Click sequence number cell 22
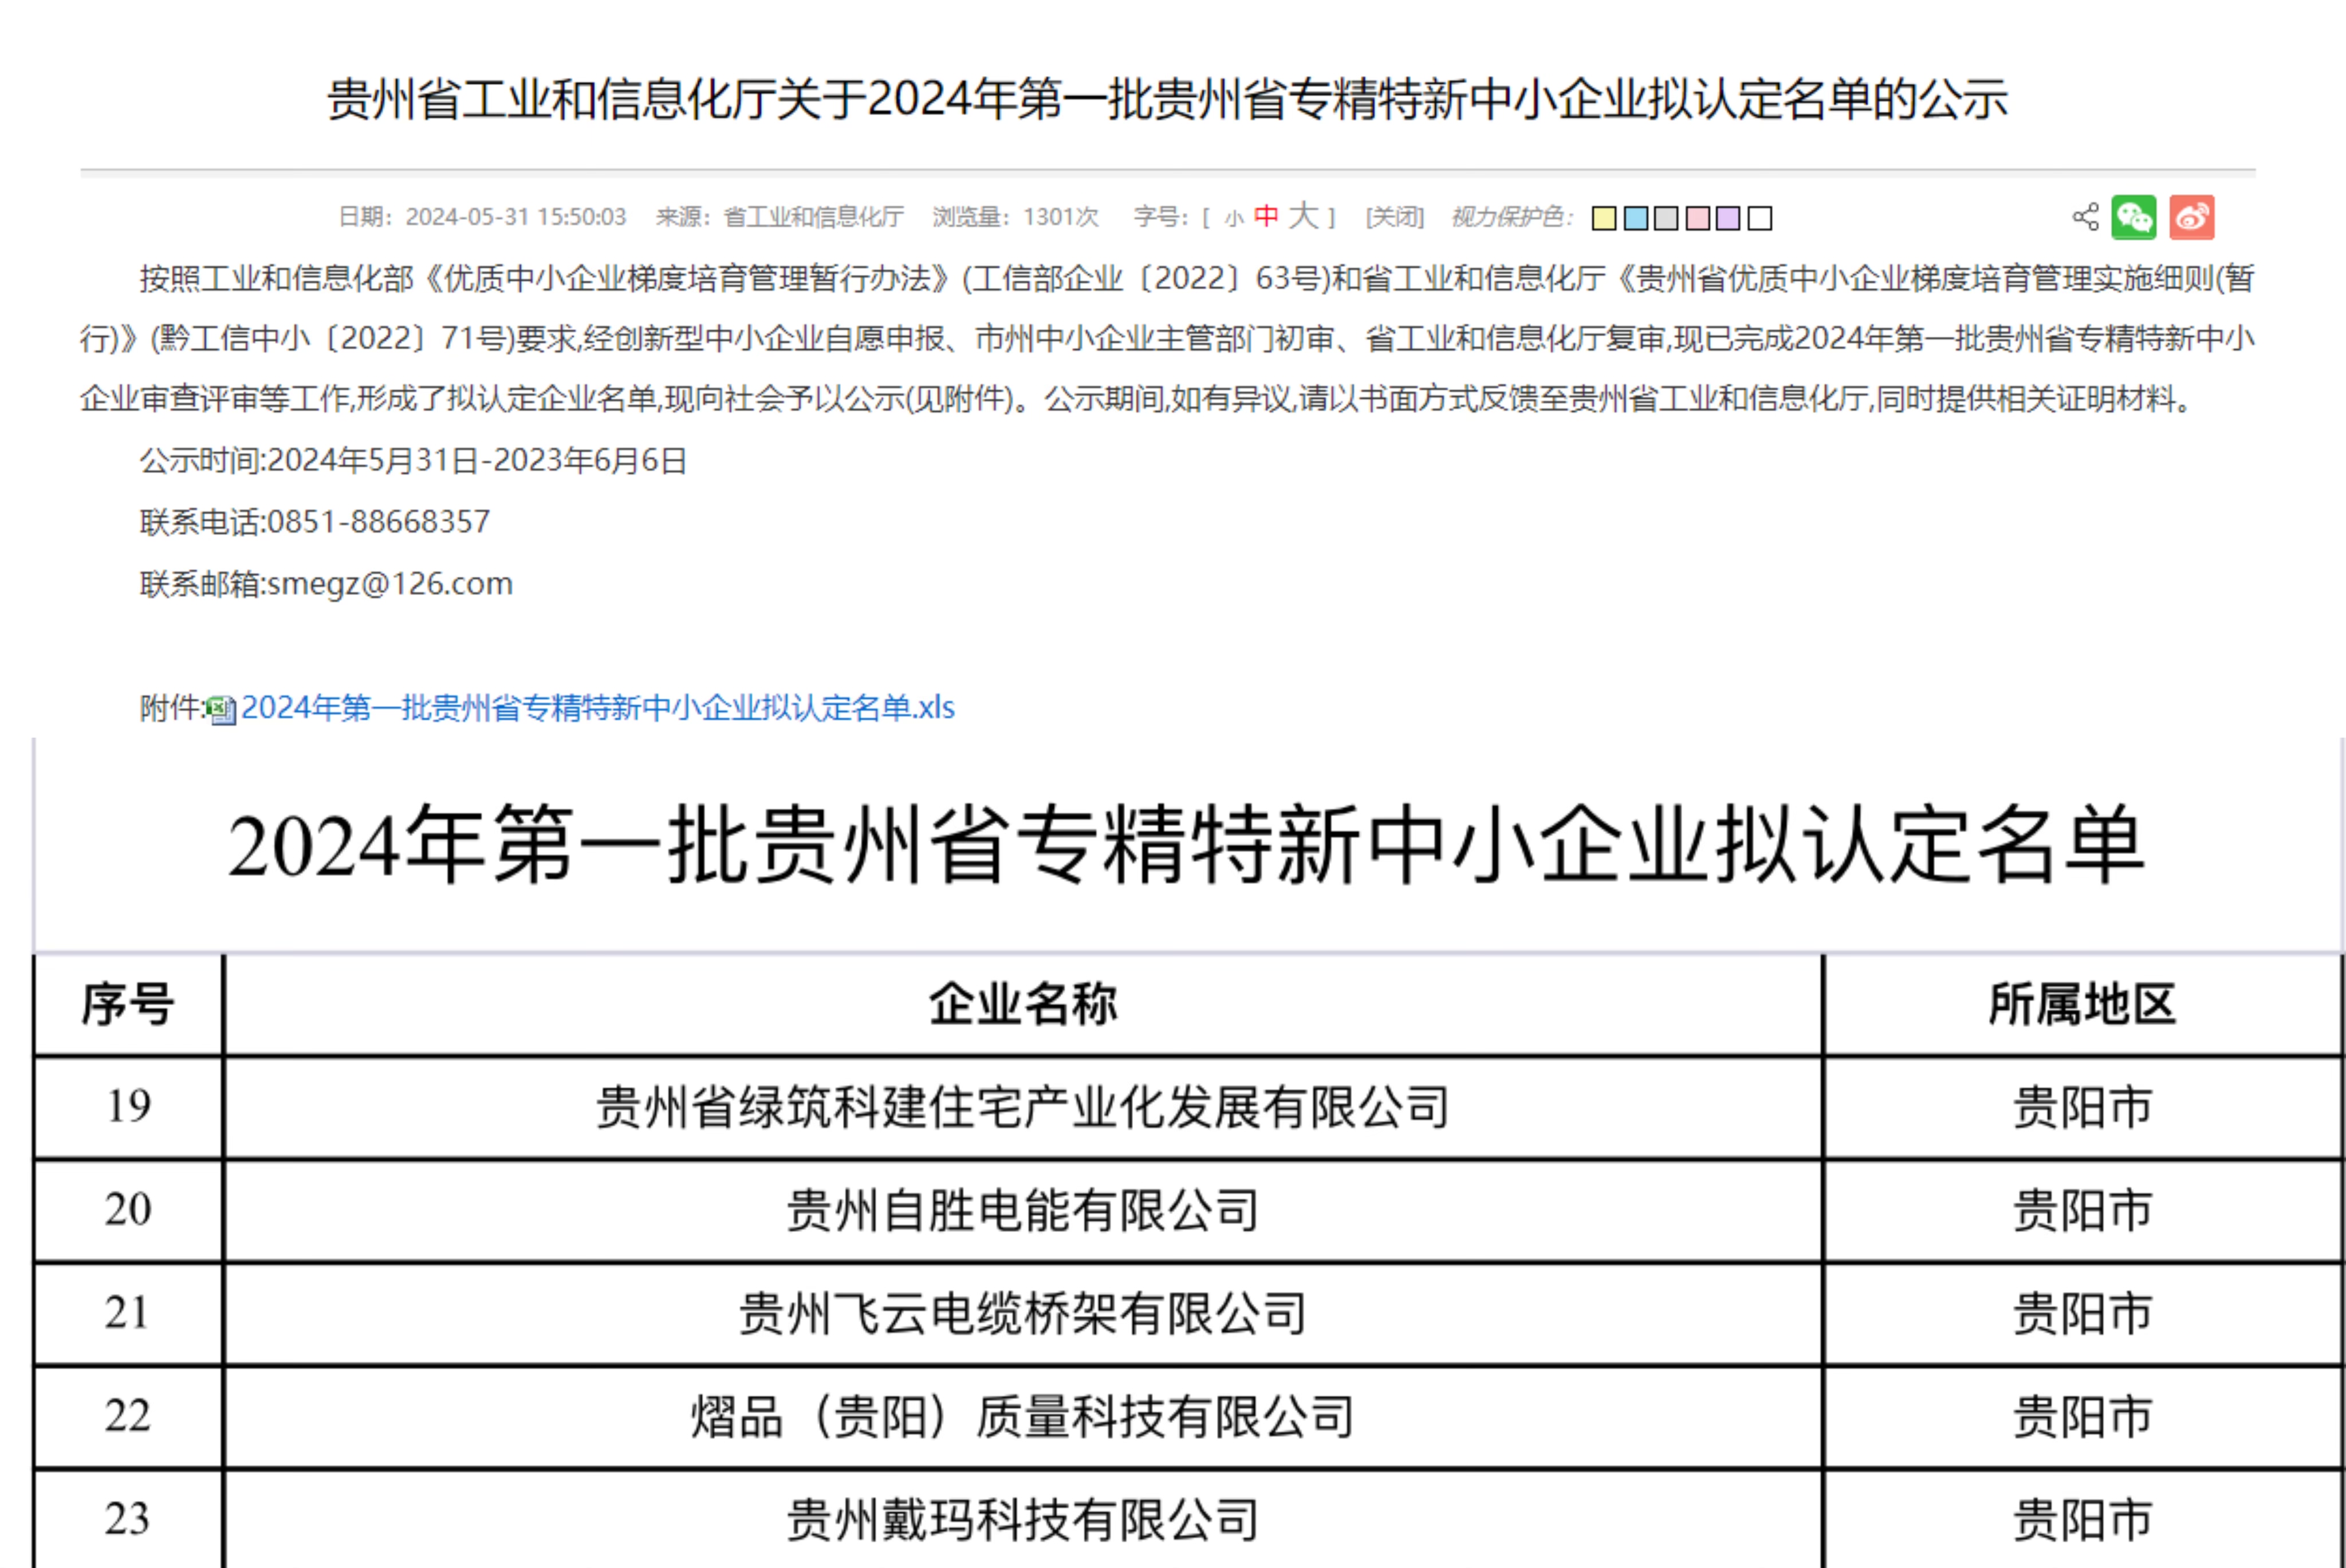The height and width of the screenshot is (1568, 2346). click(x=128, y=1416)
